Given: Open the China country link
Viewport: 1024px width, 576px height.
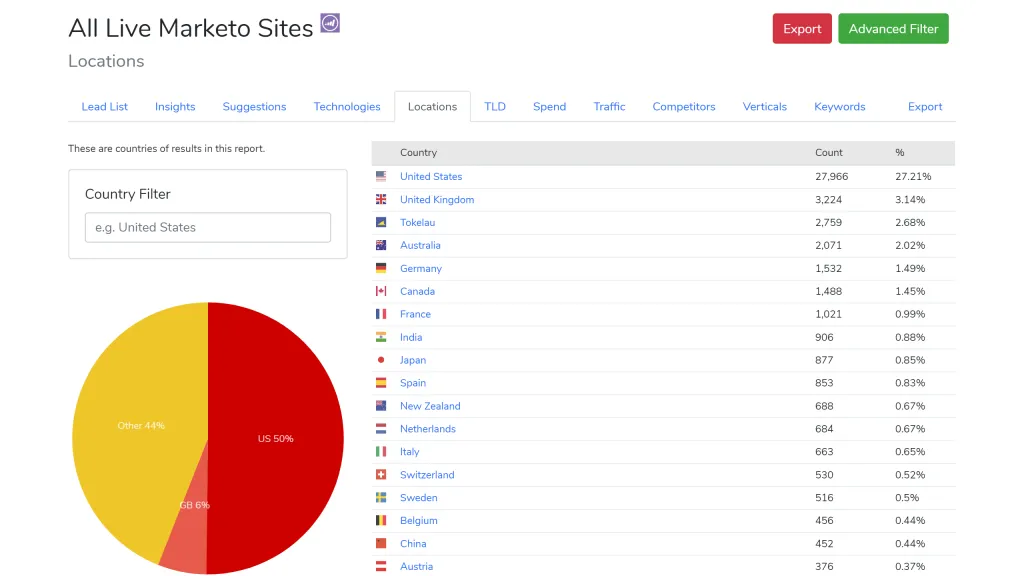Looking at the screenshot, I should click(x=413, y=543).
